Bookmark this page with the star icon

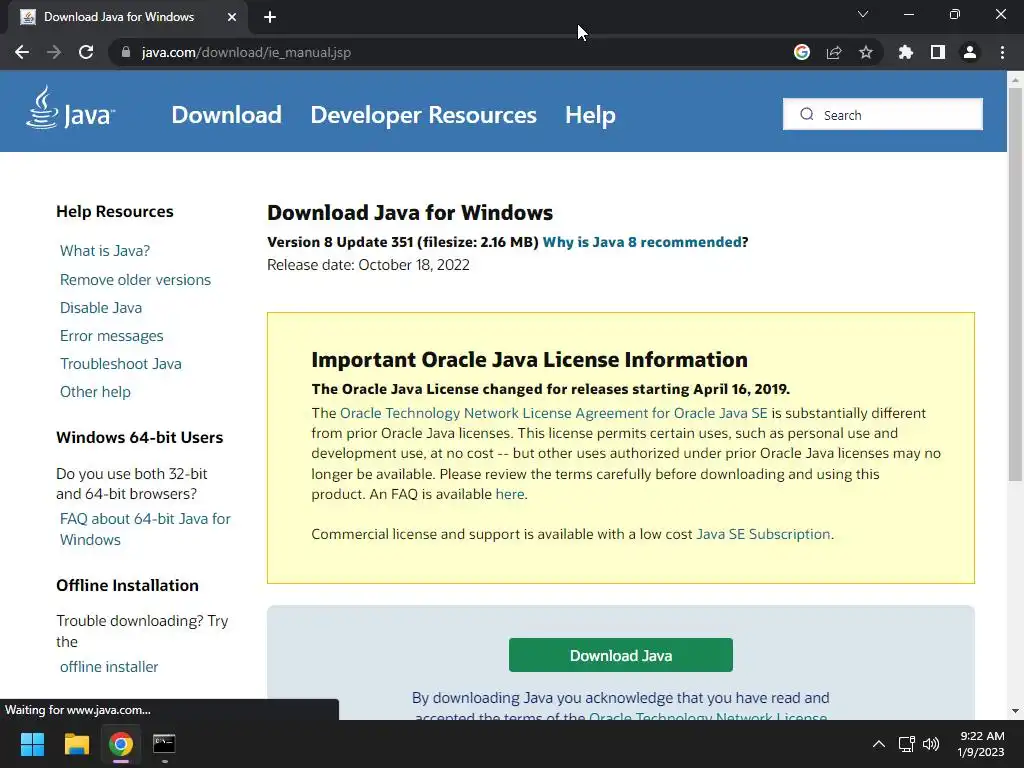(x=866, y=52)
